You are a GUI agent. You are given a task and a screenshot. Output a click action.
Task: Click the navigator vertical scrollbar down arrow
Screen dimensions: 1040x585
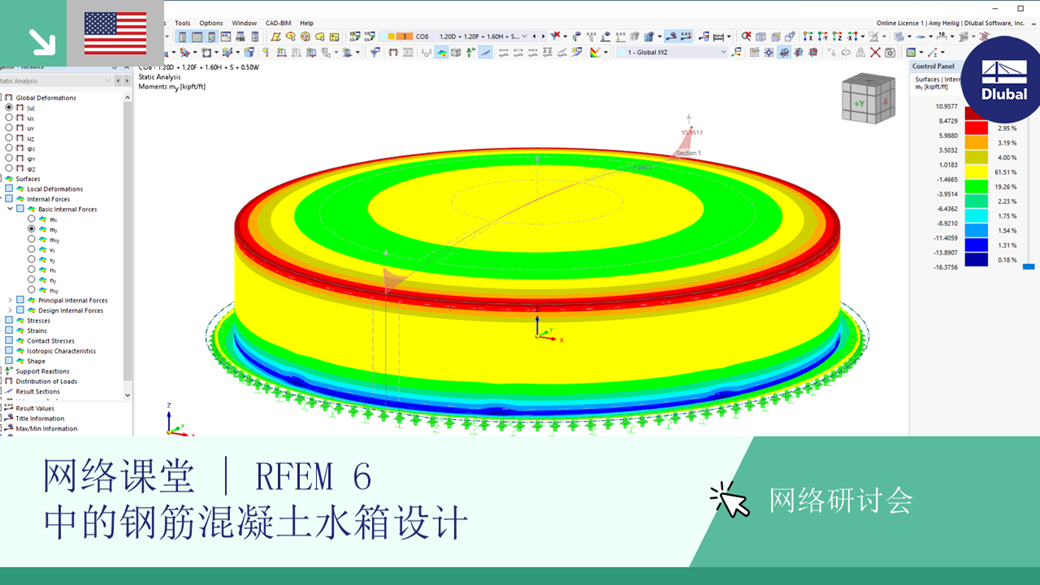[x=127, y=395]
